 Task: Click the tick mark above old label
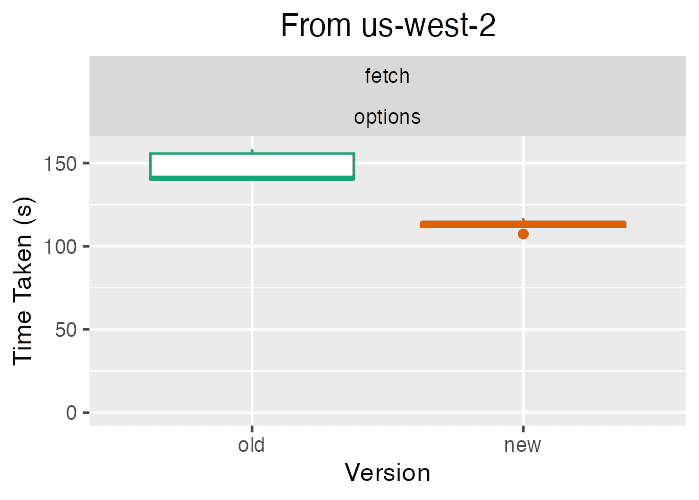pyautogui.click(x=252, y=429)
